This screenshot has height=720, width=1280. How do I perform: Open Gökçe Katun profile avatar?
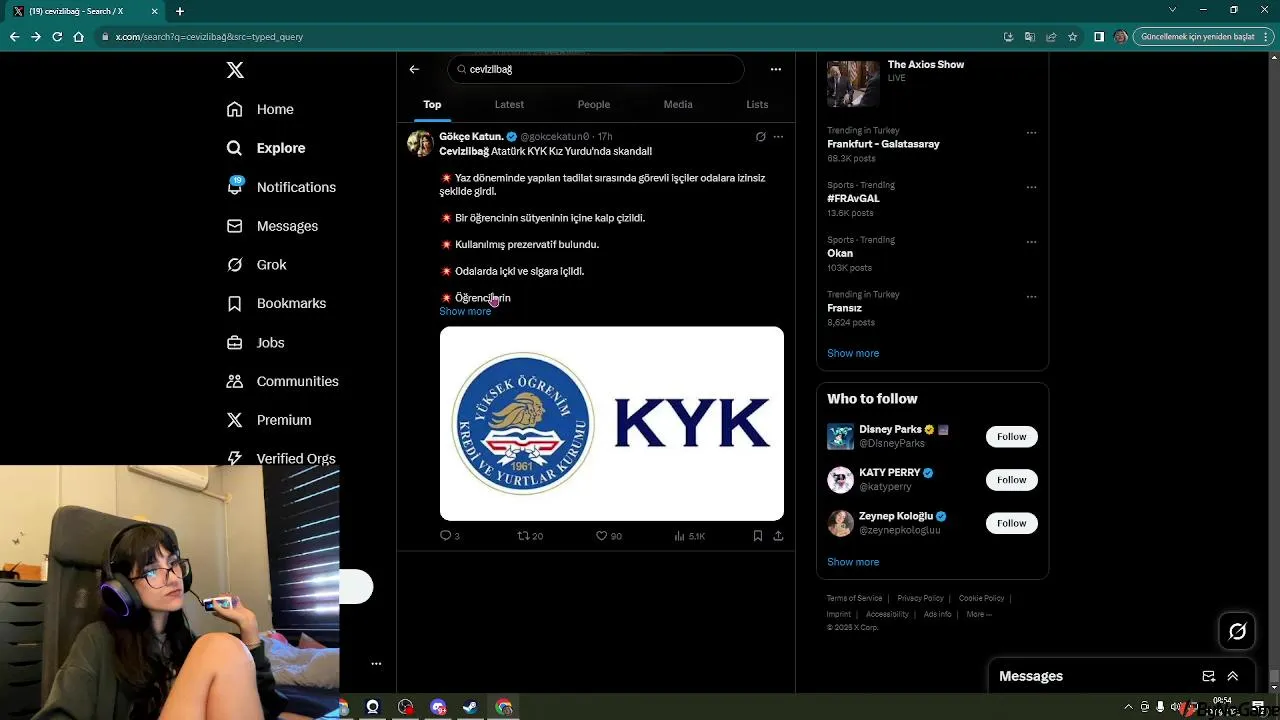click(420, 143)
